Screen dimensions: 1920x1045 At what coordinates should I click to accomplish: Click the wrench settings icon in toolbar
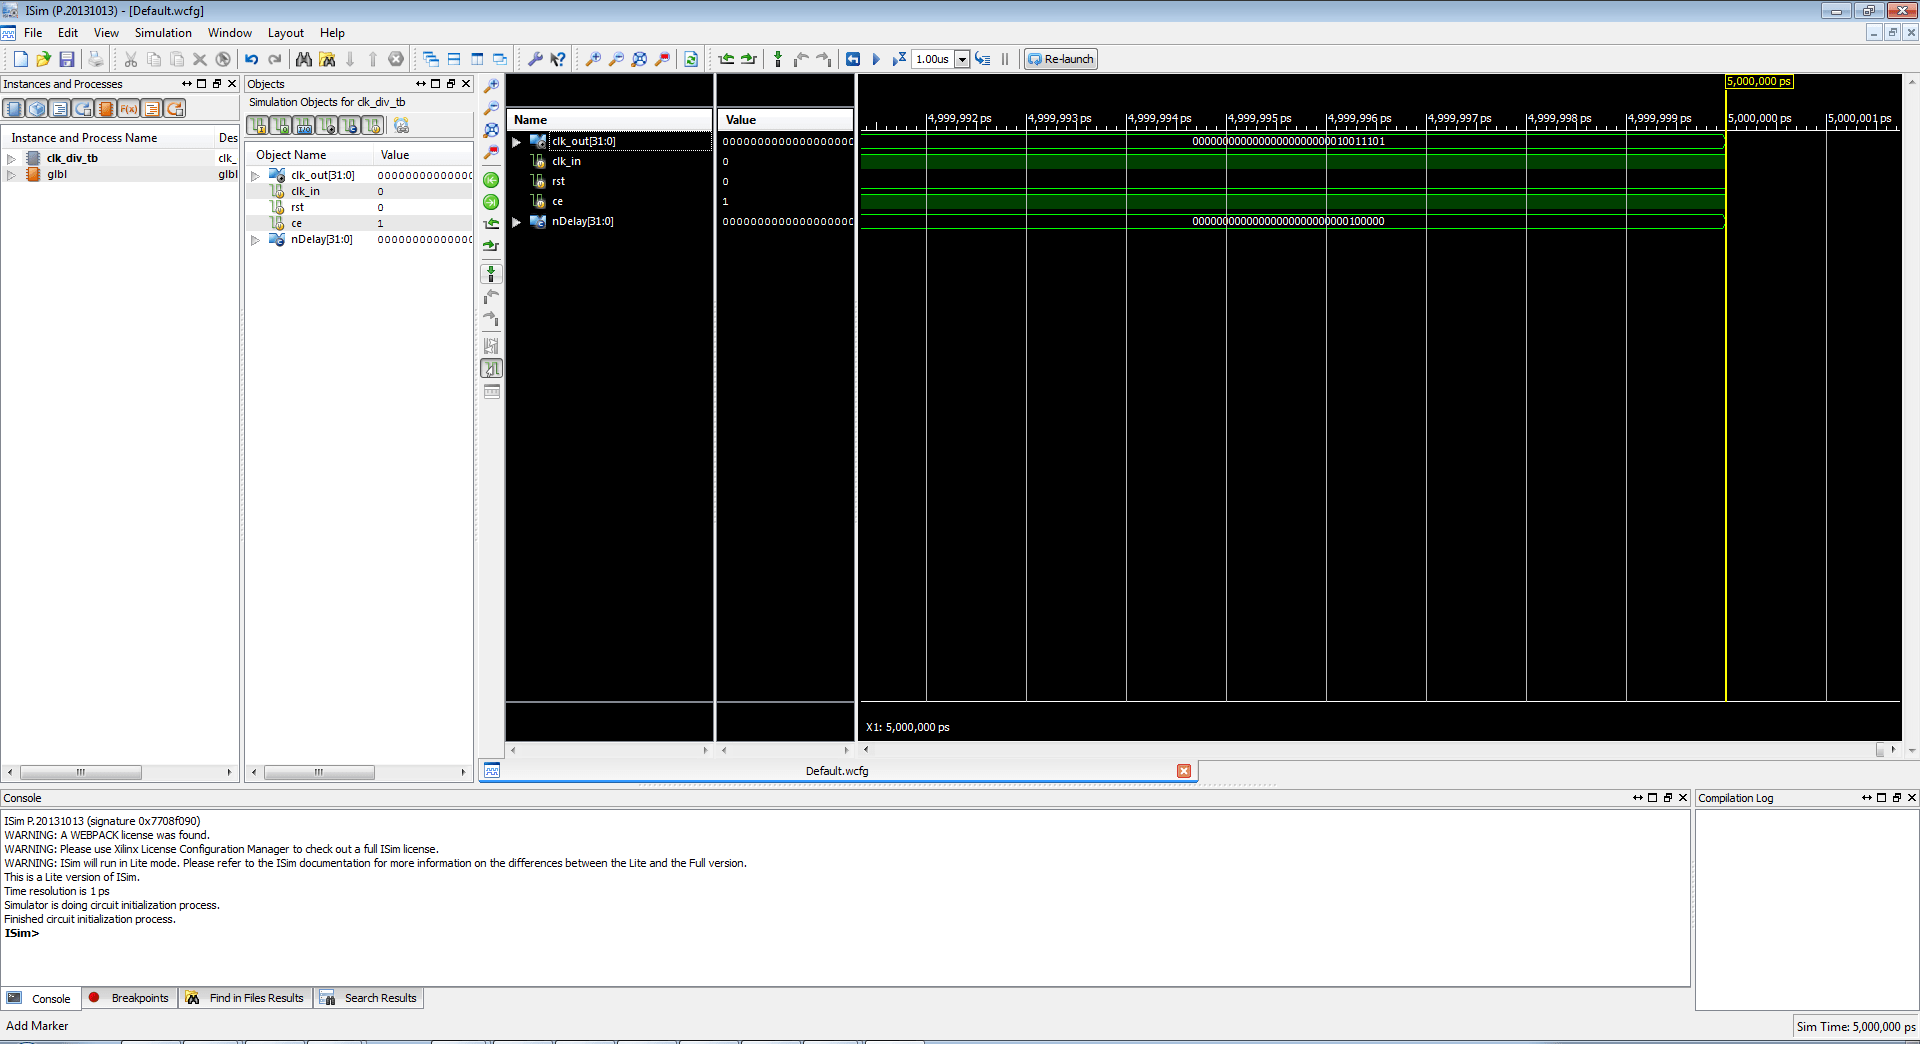click(x=535, y=59)
